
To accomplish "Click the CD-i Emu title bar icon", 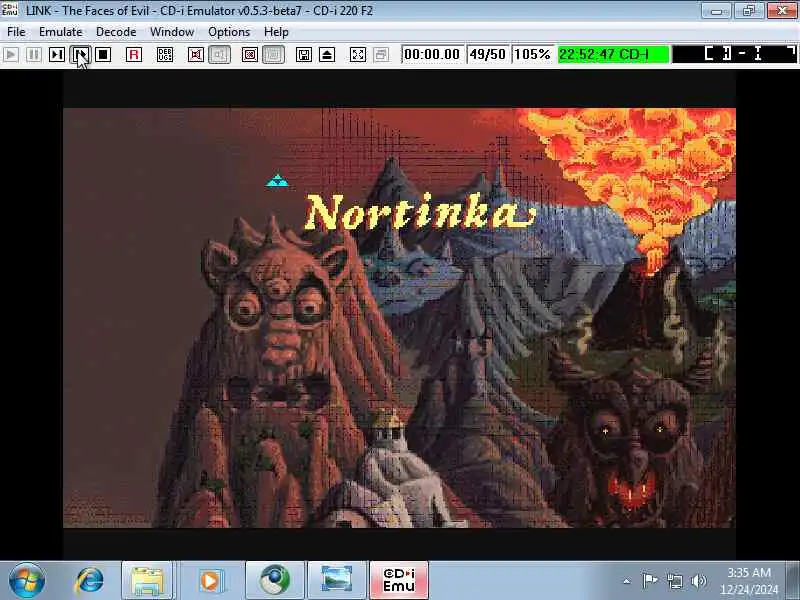I will [10, 9].
